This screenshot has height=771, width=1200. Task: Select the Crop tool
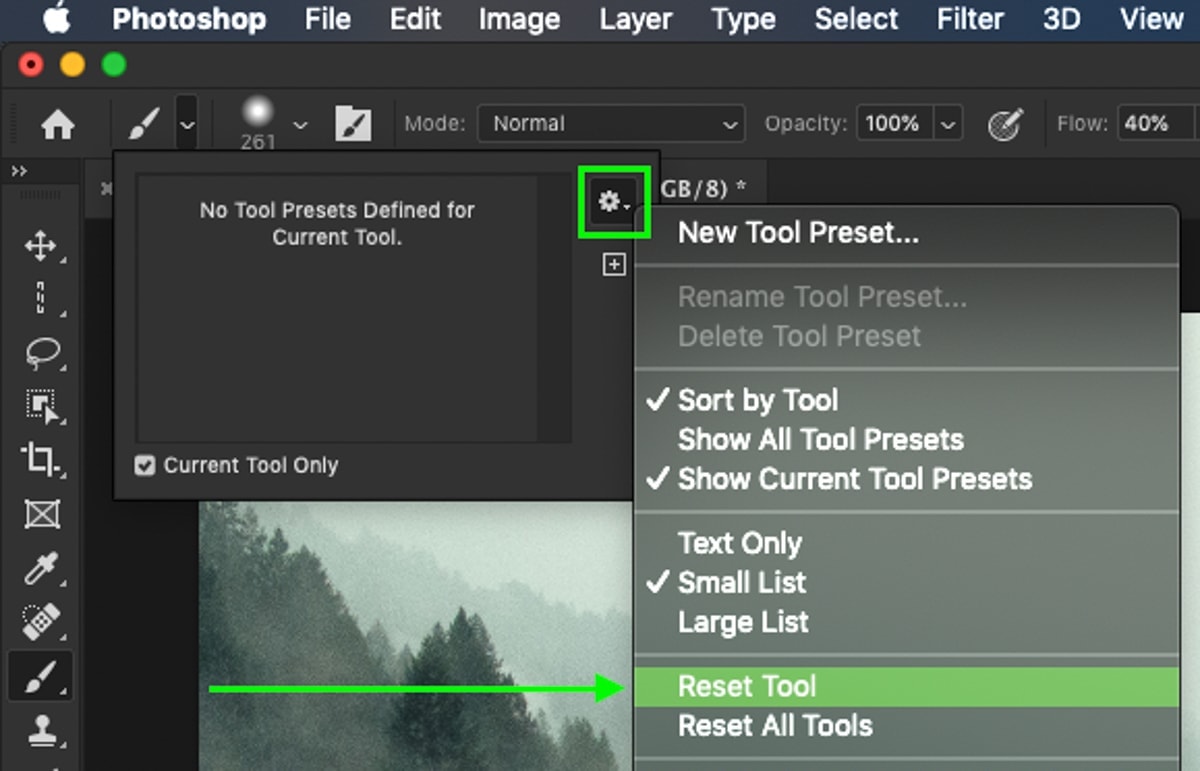click(x=41, y=460)
